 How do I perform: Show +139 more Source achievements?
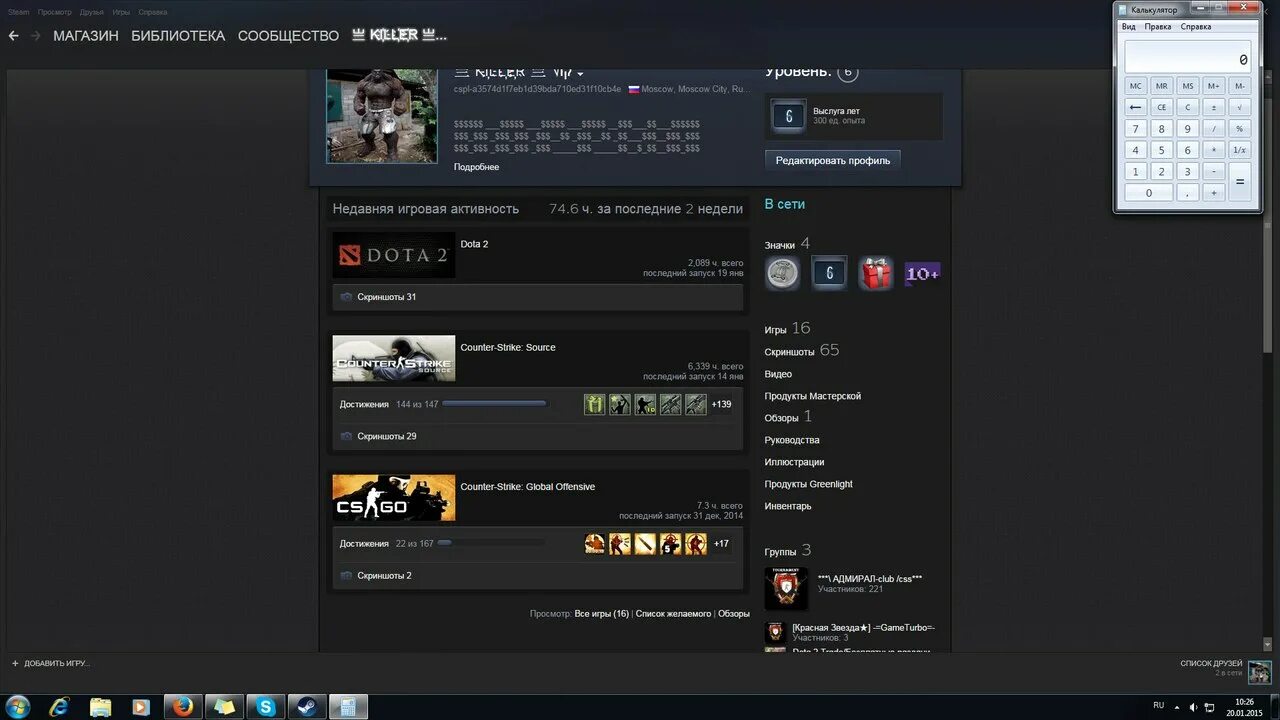point(721,404)
